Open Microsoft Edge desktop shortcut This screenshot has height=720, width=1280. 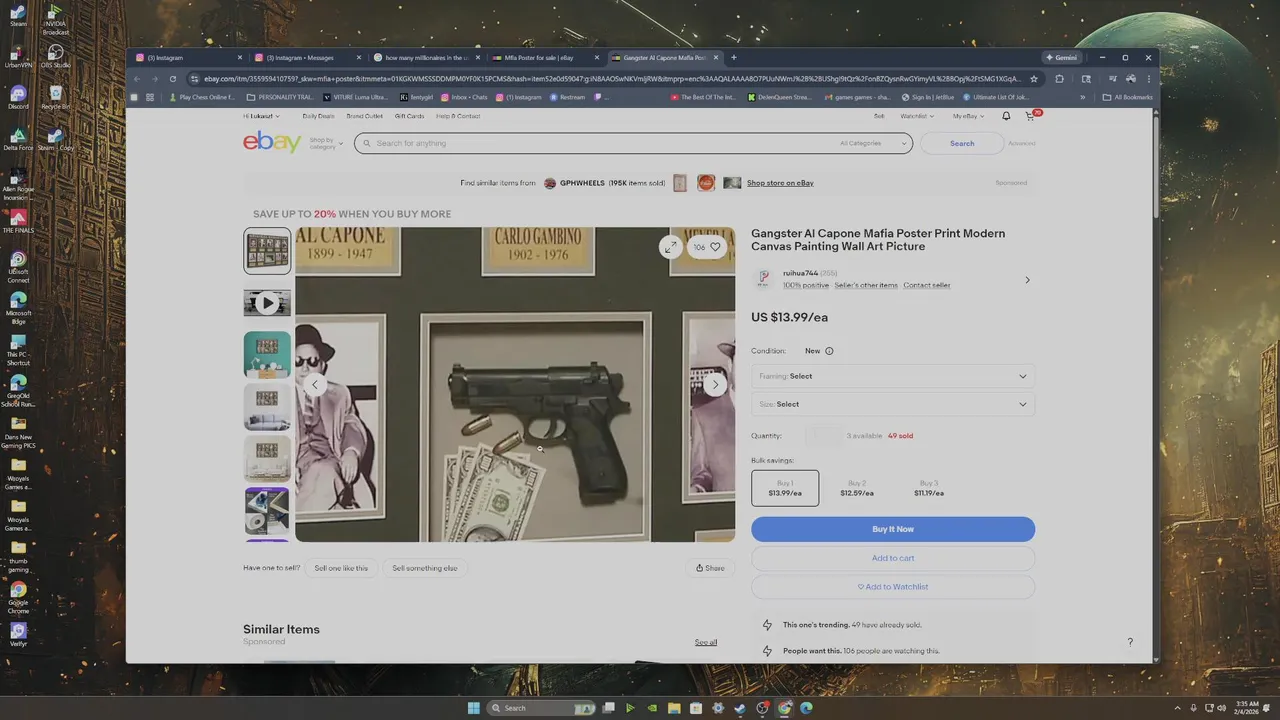tap(18, 308)
